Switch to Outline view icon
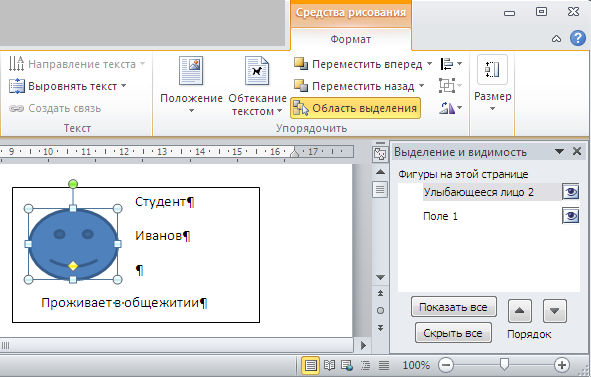 point(365,365)
